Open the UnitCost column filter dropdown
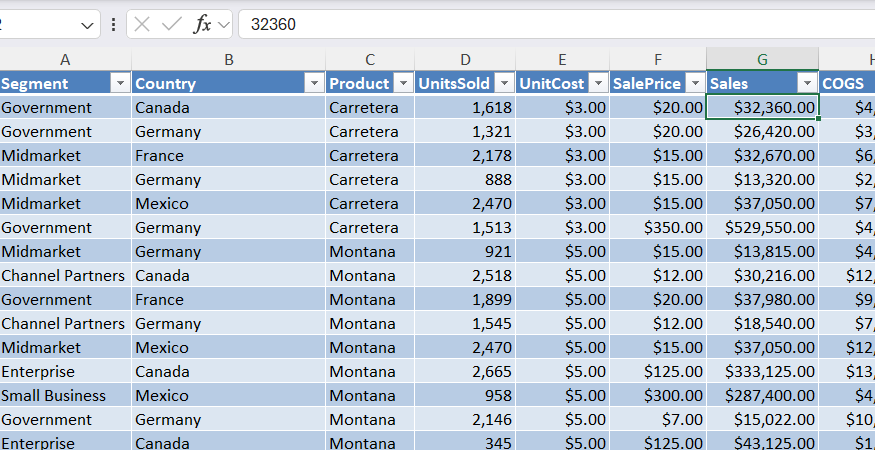 (599, 84)
